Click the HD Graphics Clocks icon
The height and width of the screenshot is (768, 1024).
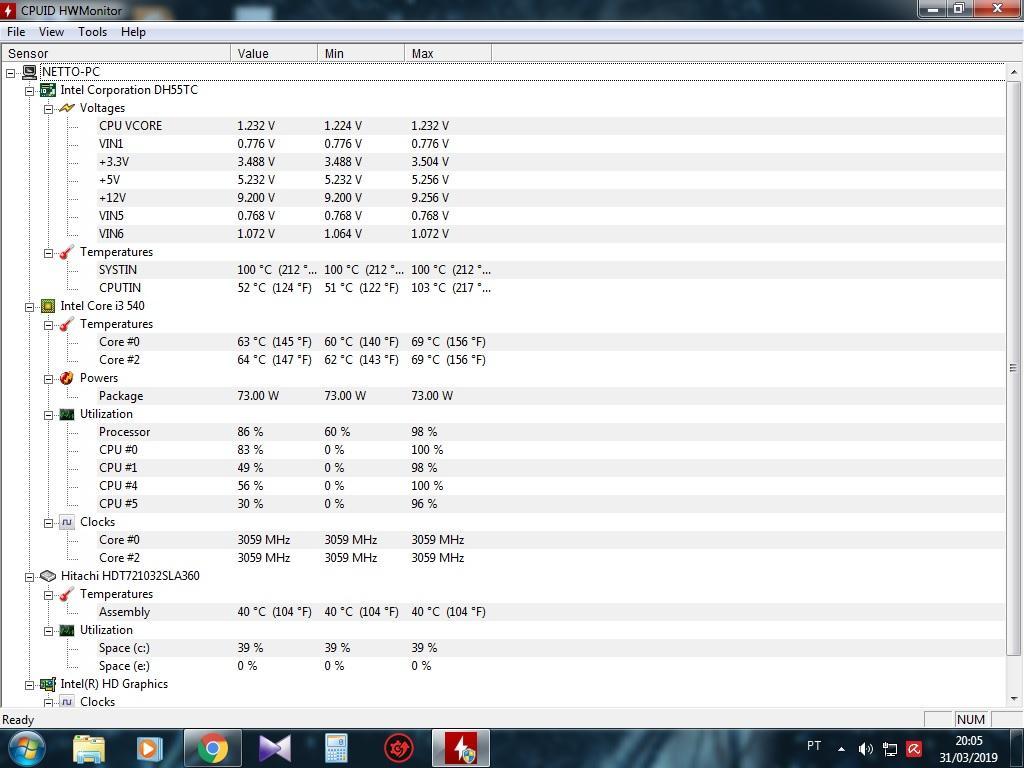(67, 701)
